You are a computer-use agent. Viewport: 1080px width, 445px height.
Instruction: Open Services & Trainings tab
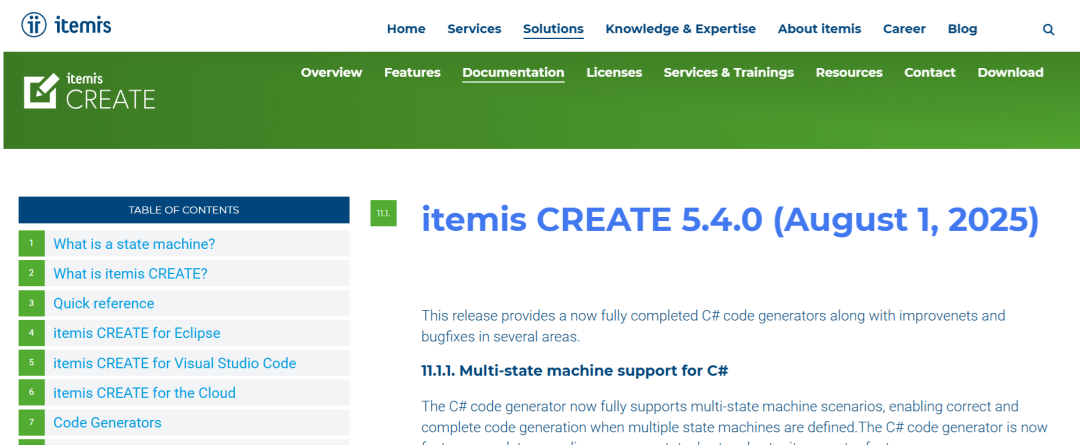click(729, 72)
